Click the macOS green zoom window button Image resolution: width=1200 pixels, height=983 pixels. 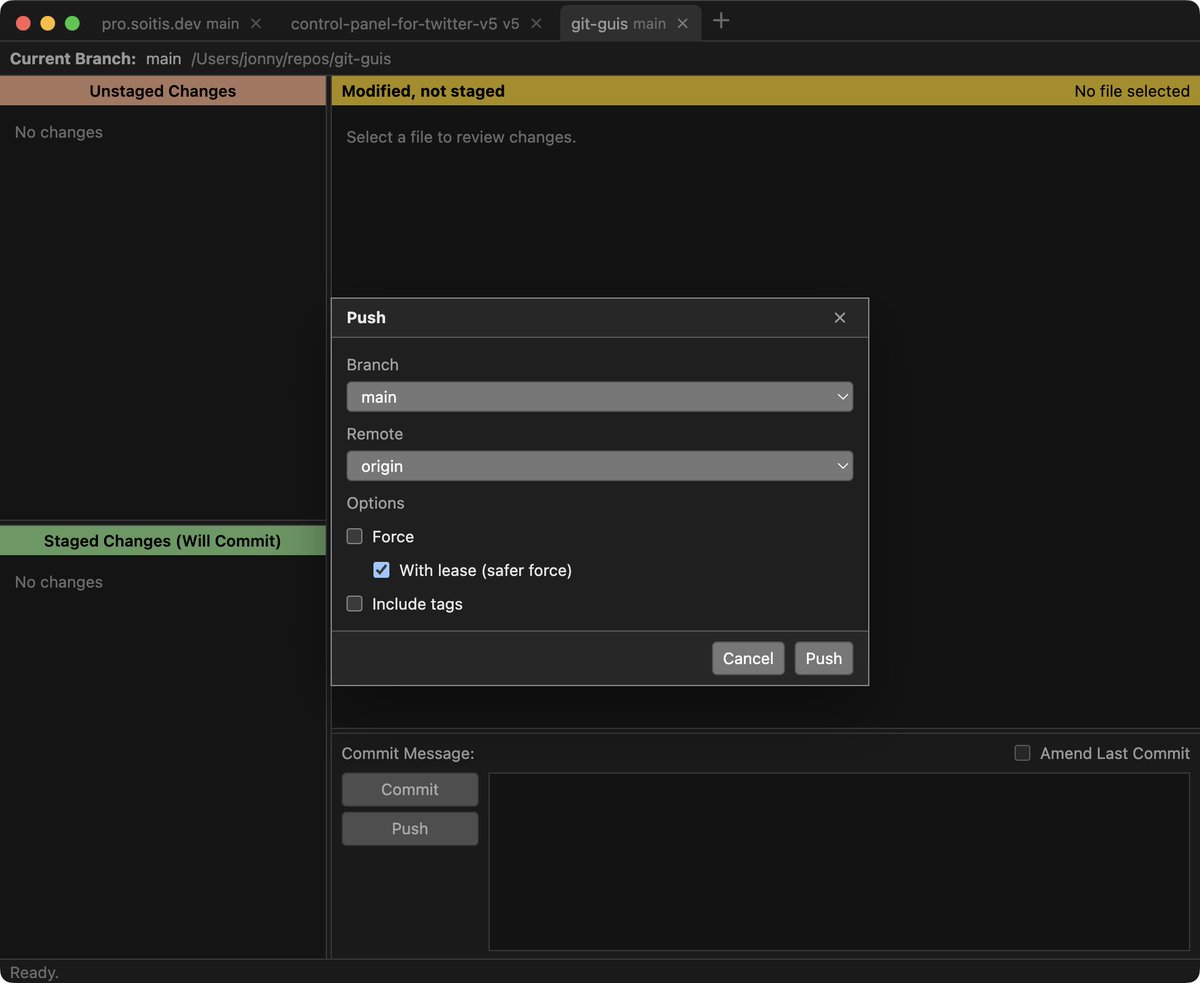pyautogui.click(x=72, y=23)
